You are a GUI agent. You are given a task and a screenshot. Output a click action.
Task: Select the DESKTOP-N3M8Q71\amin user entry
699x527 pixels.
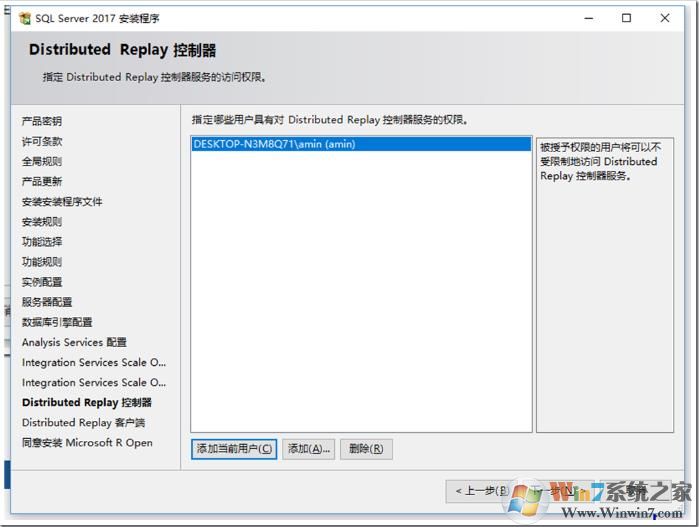click(274, 144)
